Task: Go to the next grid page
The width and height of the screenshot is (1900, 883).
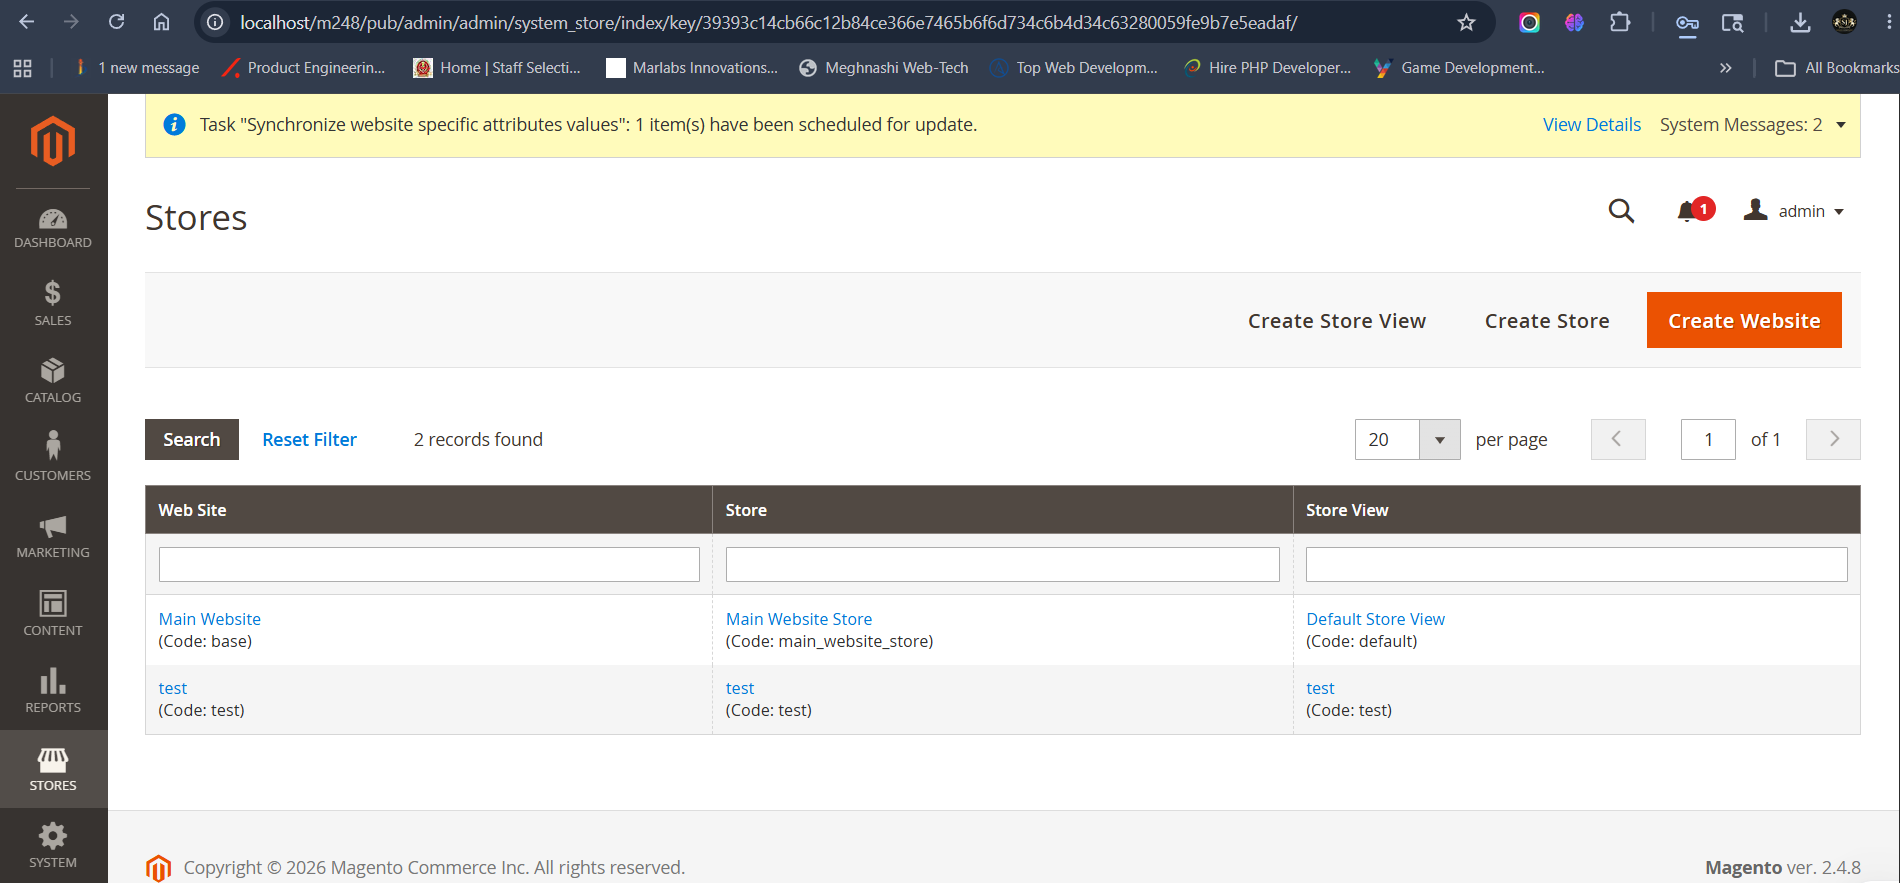Action: 1833,439
